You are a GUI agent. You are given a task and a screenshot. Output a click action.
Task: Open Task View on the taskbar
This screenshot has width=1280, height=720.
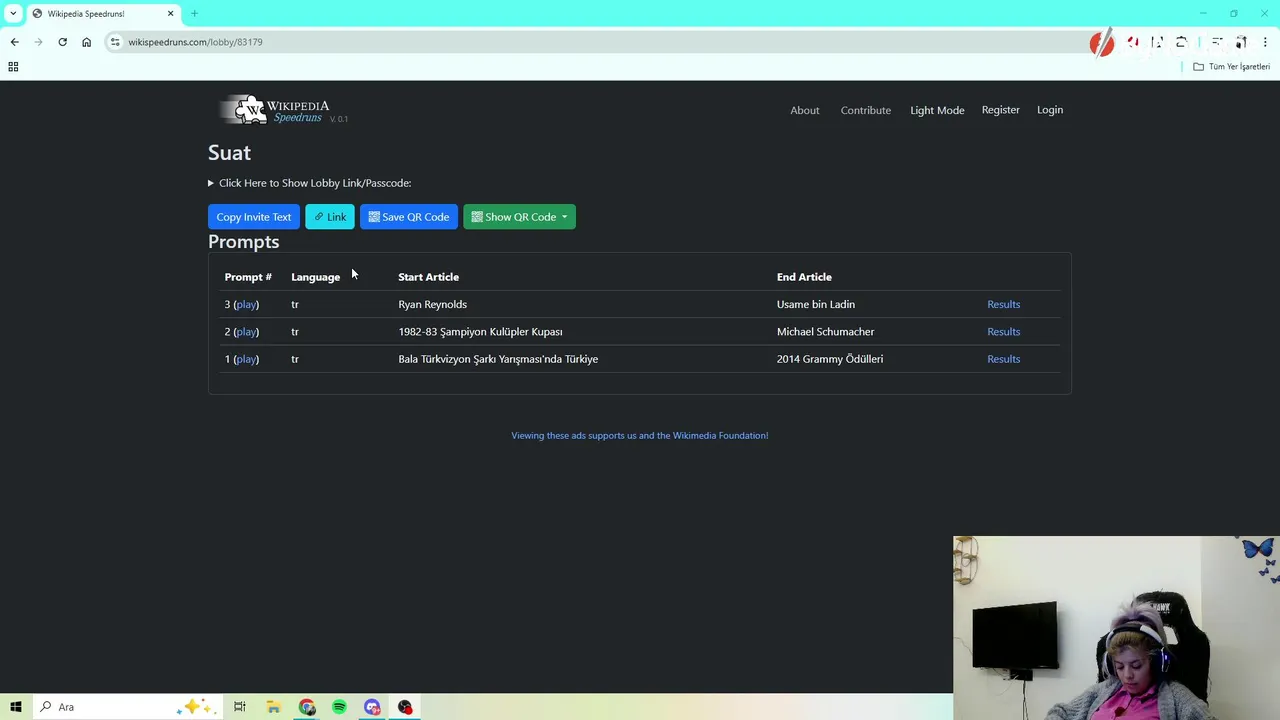pyautogui.click(x=240, y=707)
